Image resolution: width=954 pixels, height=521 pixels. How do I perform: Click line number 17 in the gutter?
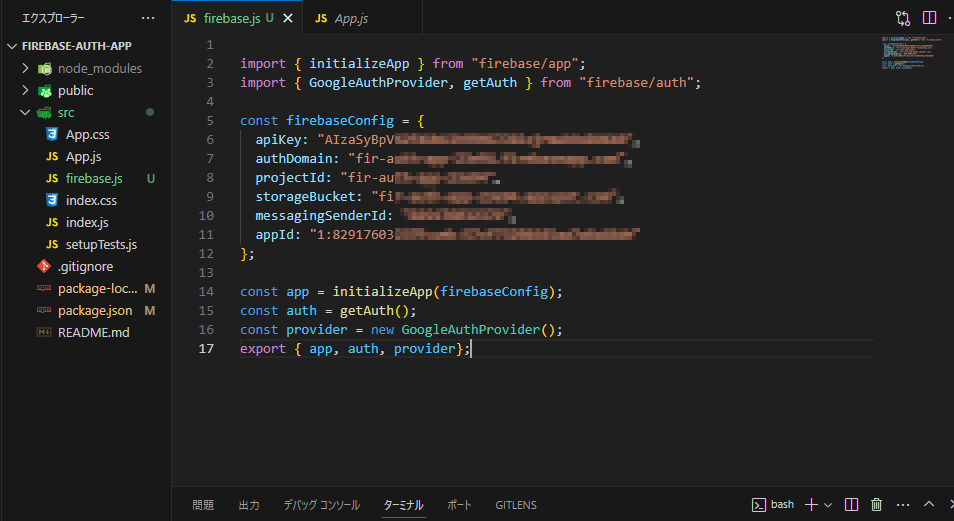click(206, 348)
